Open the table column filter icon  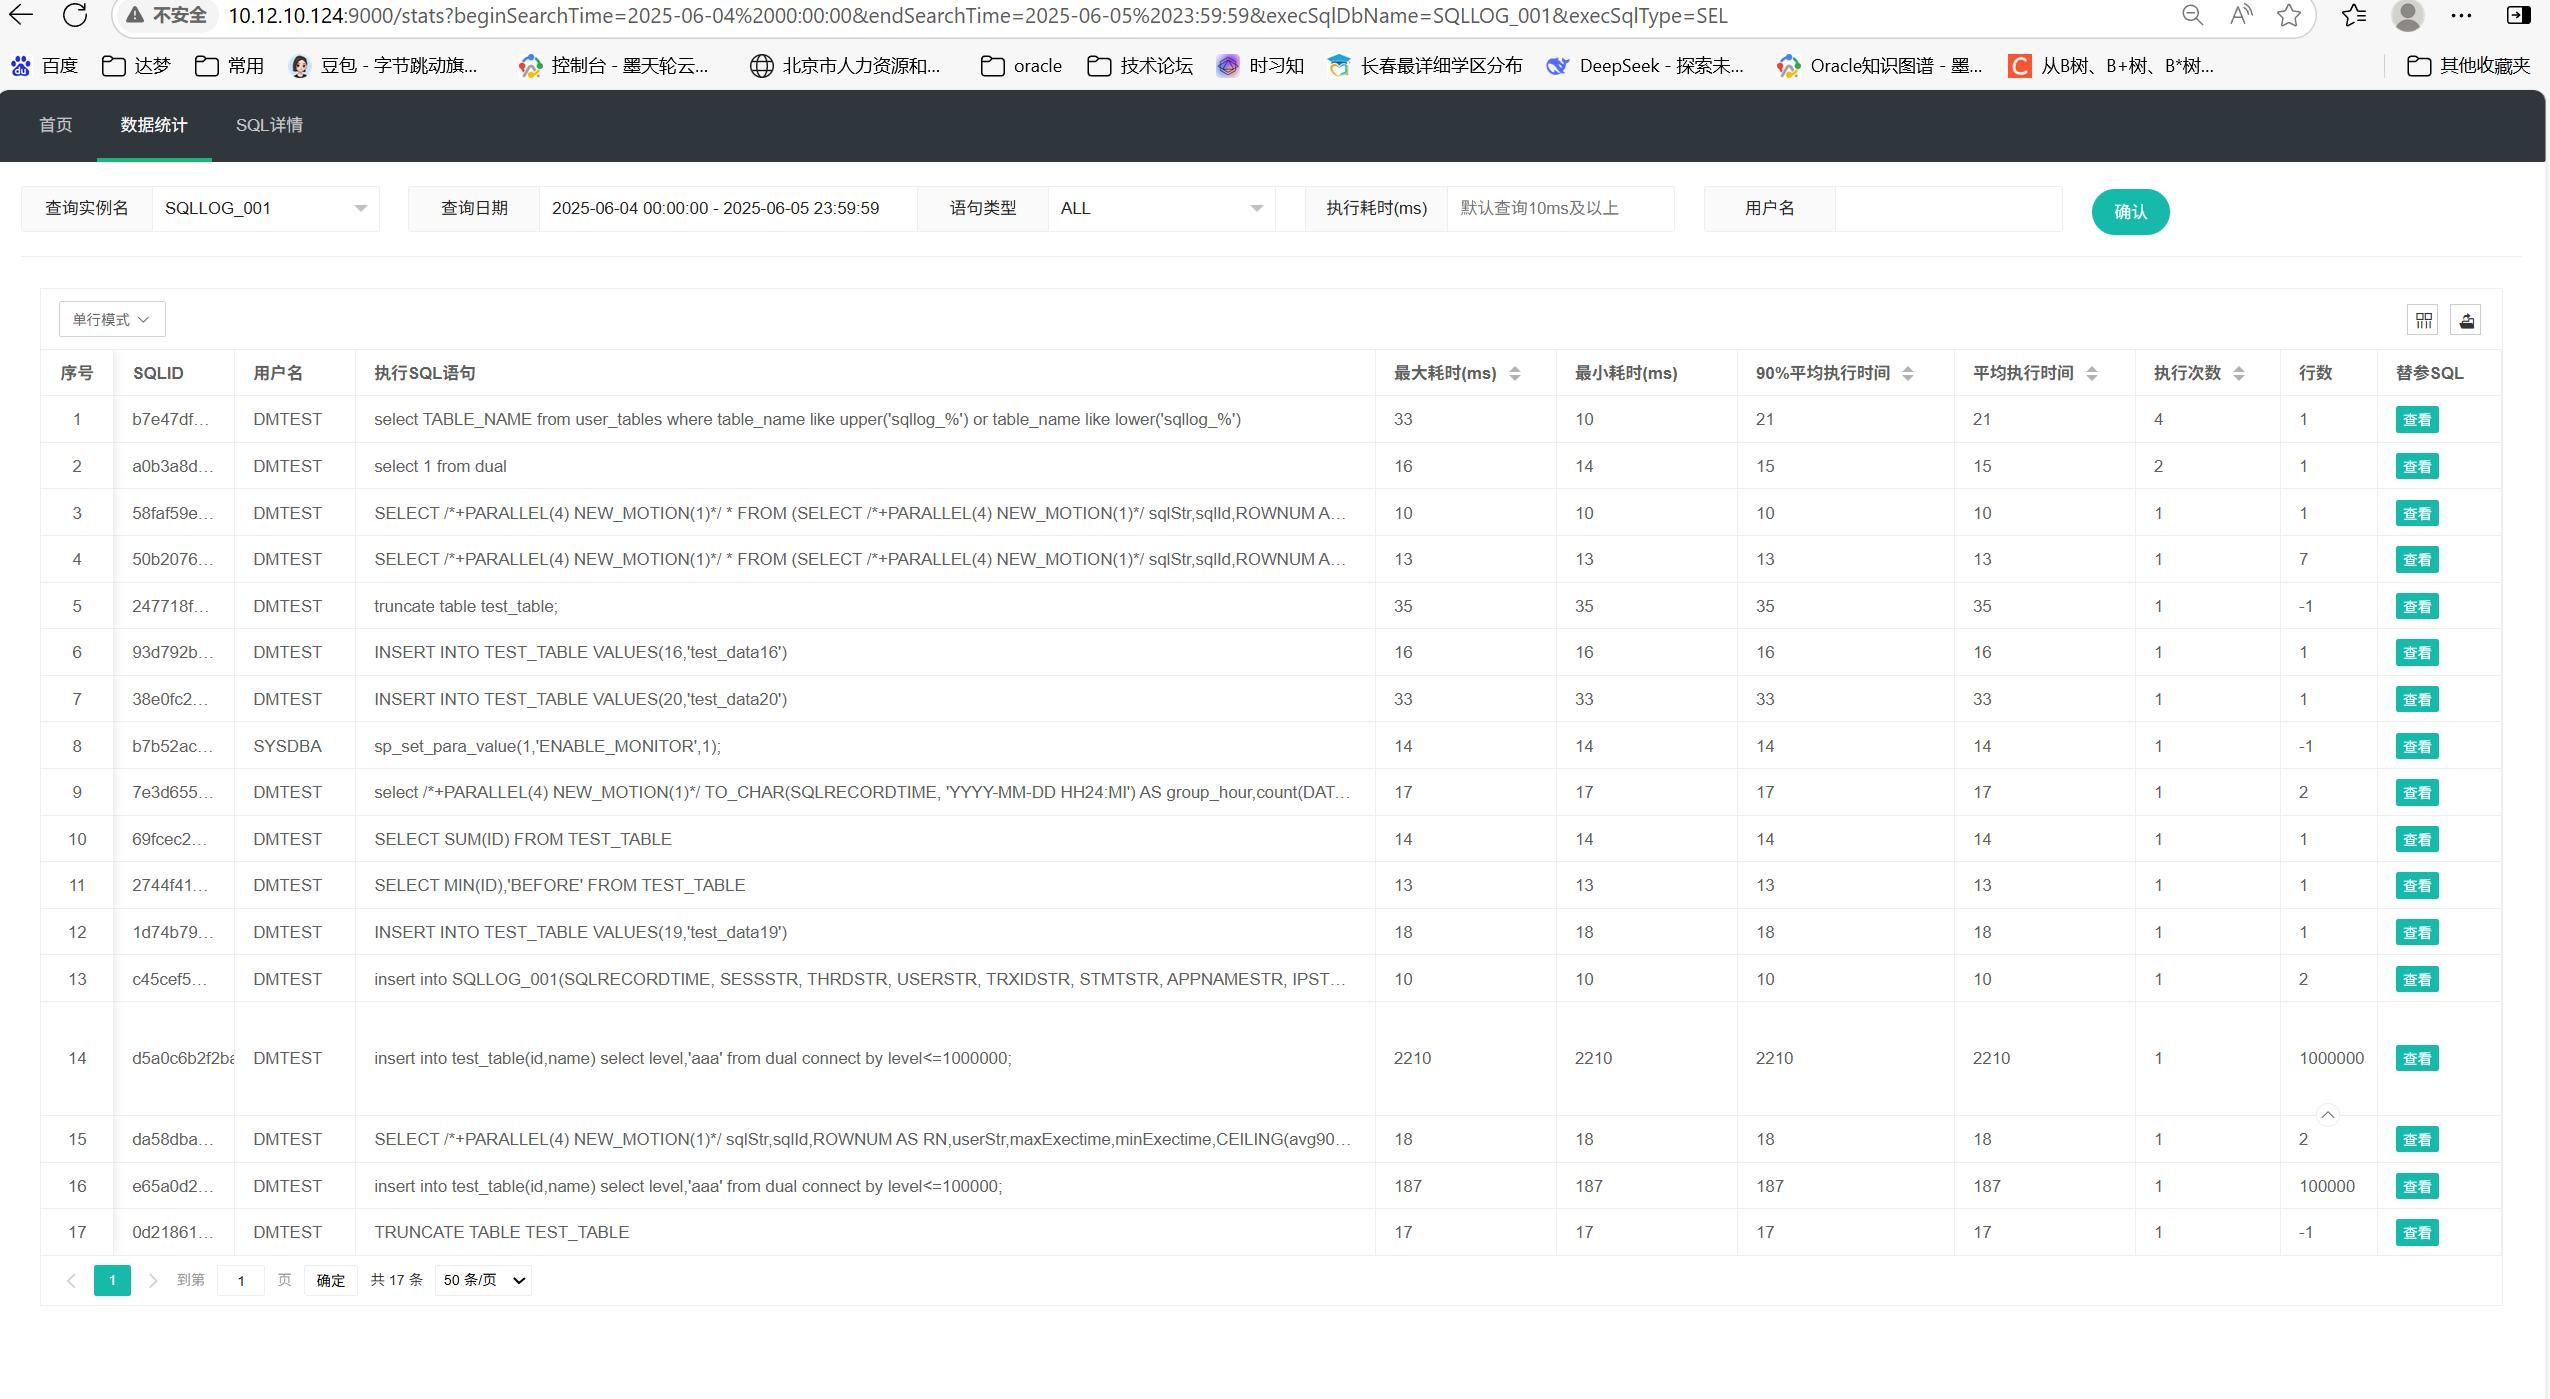coord(2423,320)
